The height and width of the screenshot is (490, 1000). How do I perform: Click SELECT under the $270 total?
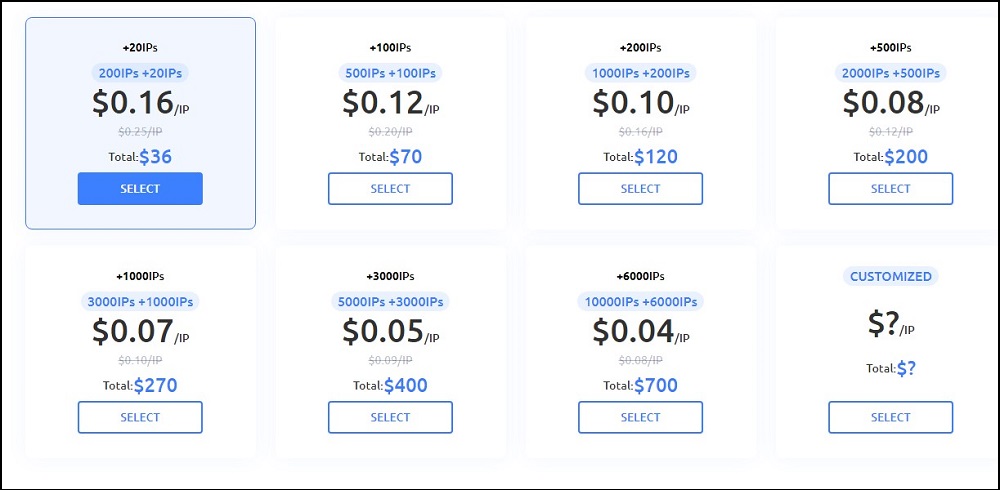(x=140, y=417)
